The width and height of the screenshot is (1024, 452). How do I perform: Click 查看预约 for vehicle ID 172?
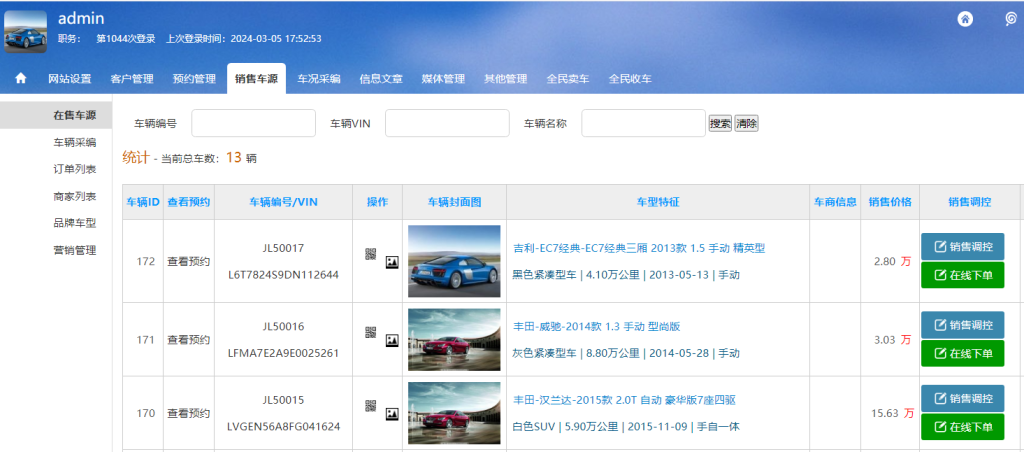(x=189, y=261)
